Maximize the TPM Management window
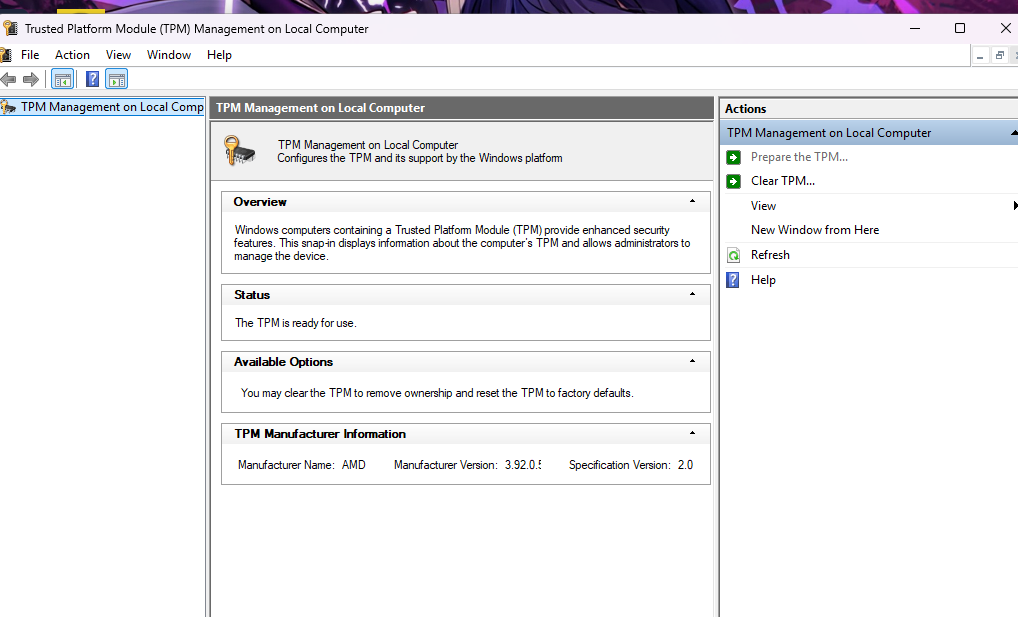The width and height of the screenshot is (1018, 617). tap(960, 29)
